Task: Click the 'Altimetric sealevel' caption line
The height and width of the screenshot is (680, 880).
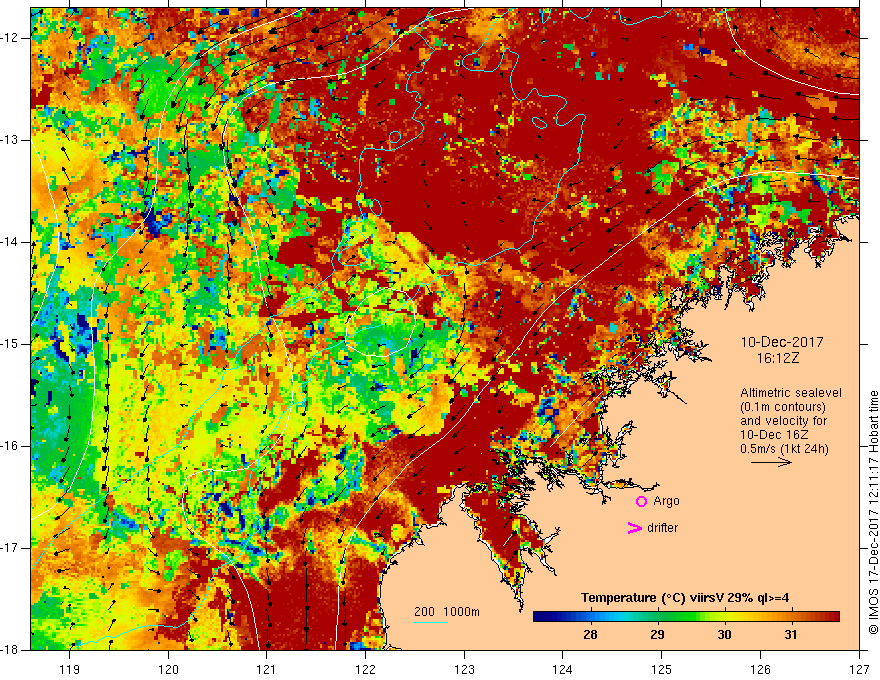Action: pos(791,393)
